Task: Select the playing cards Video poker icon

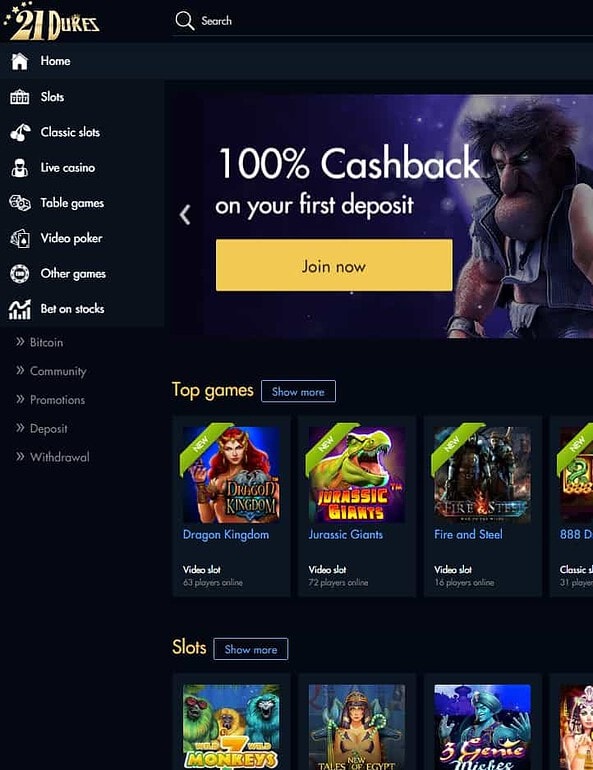Action: click(20, 239)
